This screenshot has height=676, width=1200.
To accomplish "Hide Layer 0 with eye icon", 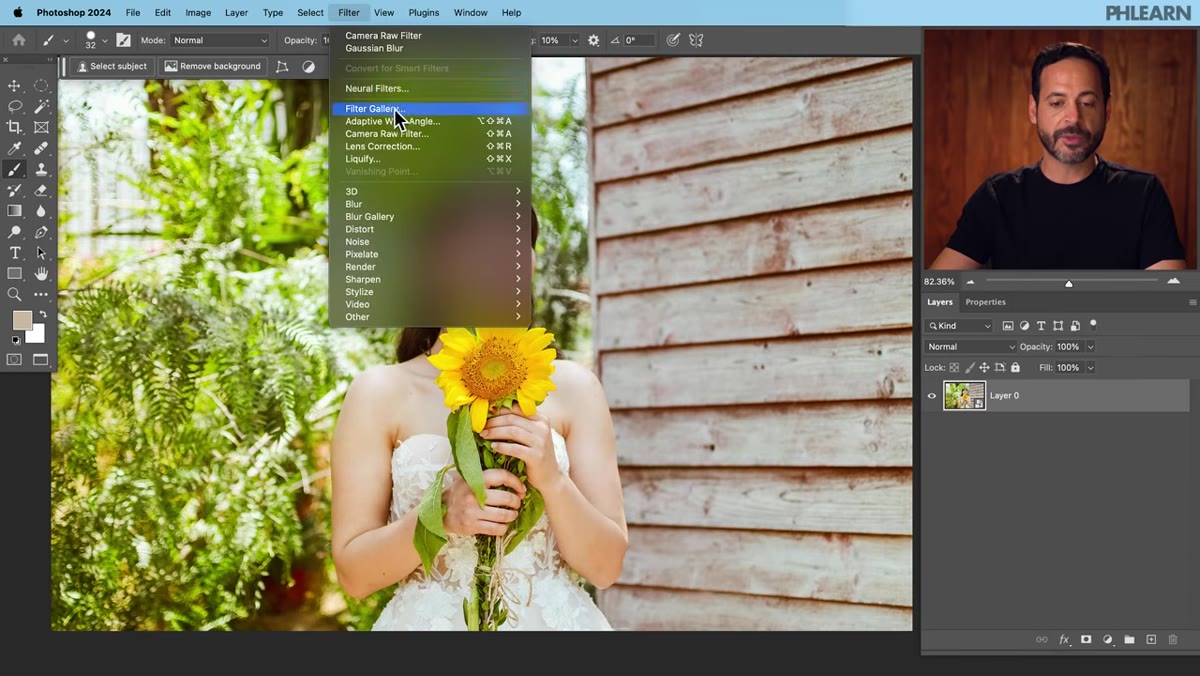I will [x=932, y=396].
